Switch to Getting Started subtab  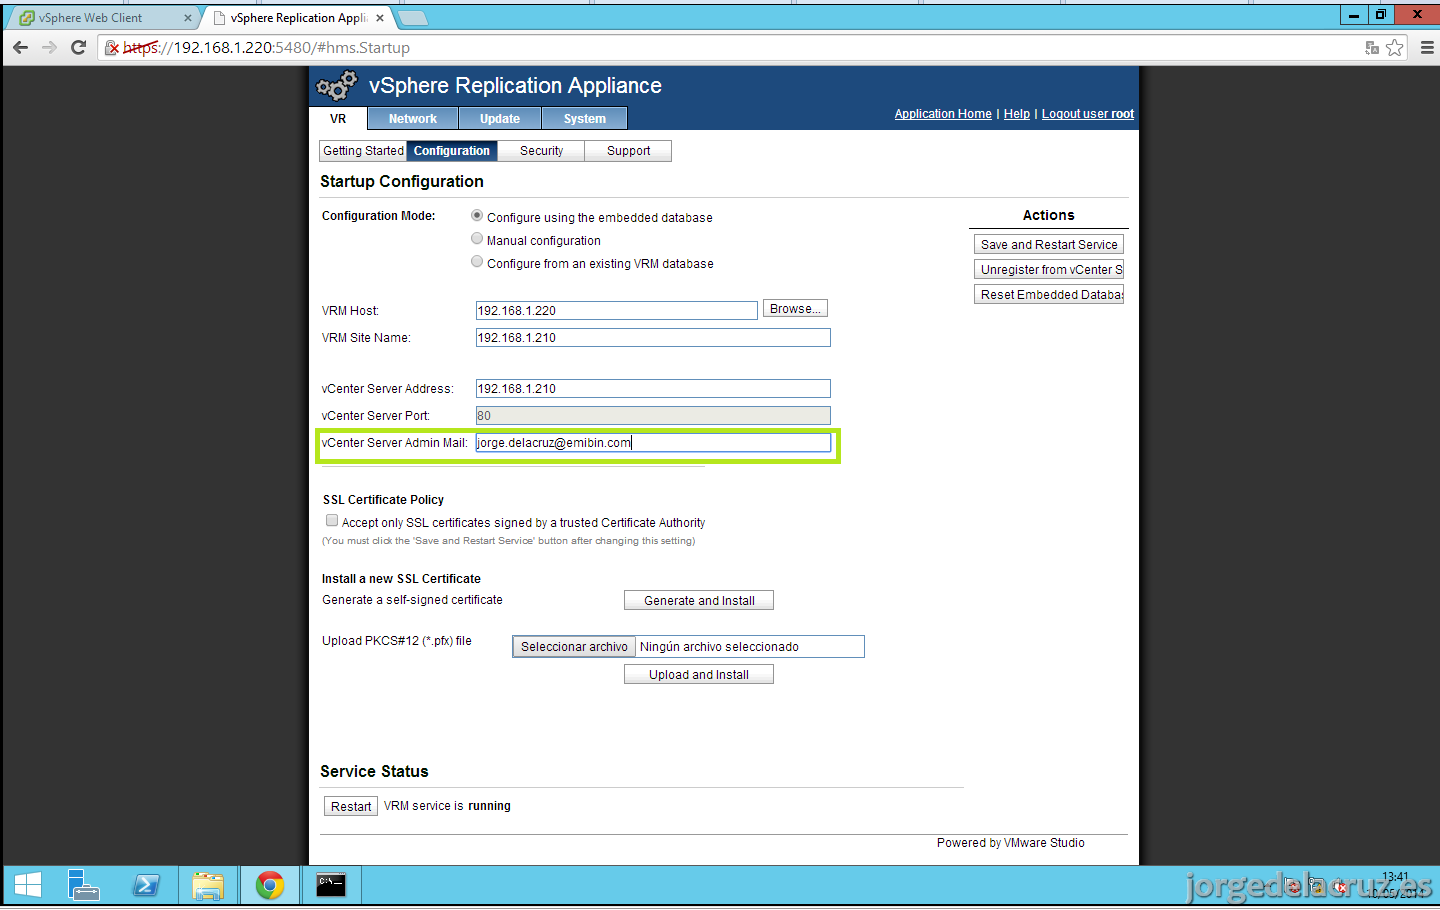point(363,151)
